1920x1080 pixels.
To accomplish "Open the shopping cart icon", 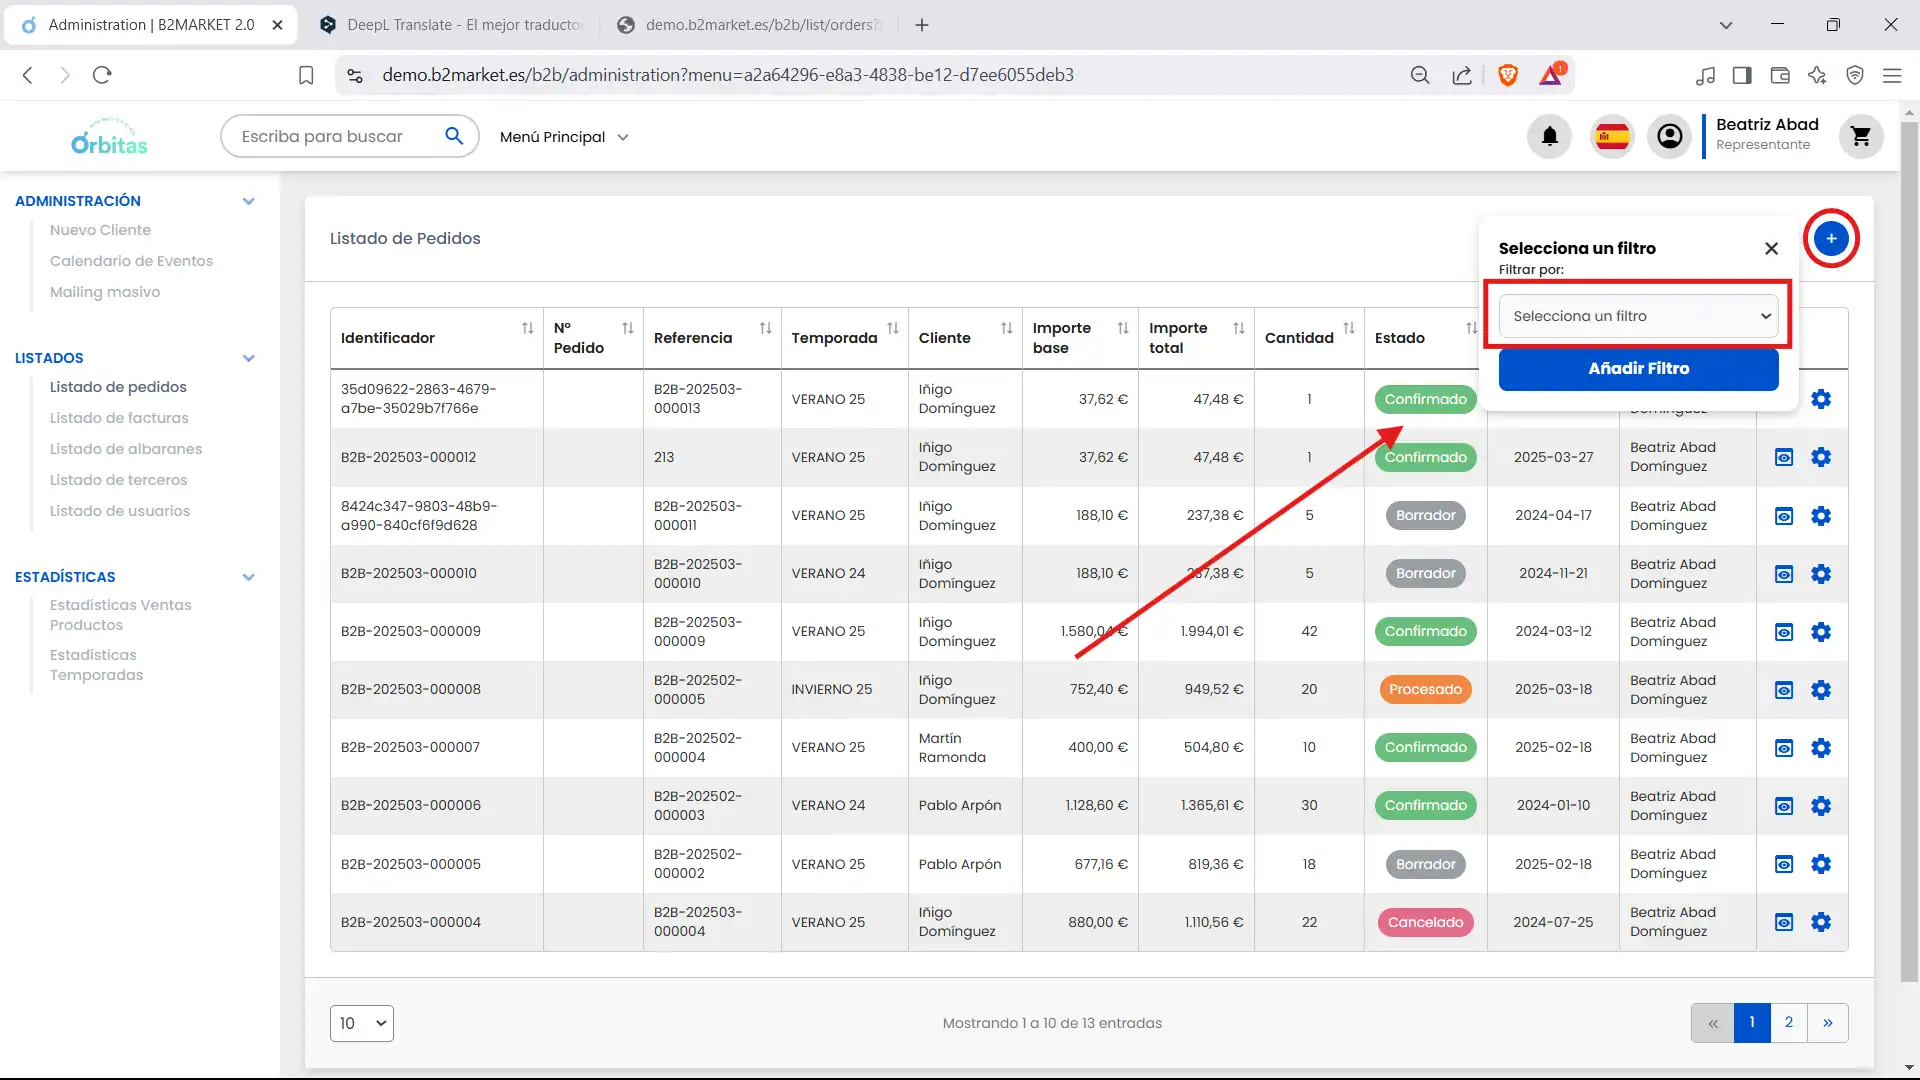I will tap(1860, 136).
